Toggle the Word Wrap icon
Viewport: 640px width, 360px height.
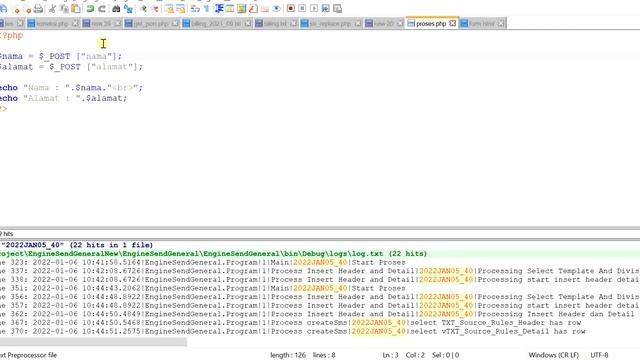point(195,9)
